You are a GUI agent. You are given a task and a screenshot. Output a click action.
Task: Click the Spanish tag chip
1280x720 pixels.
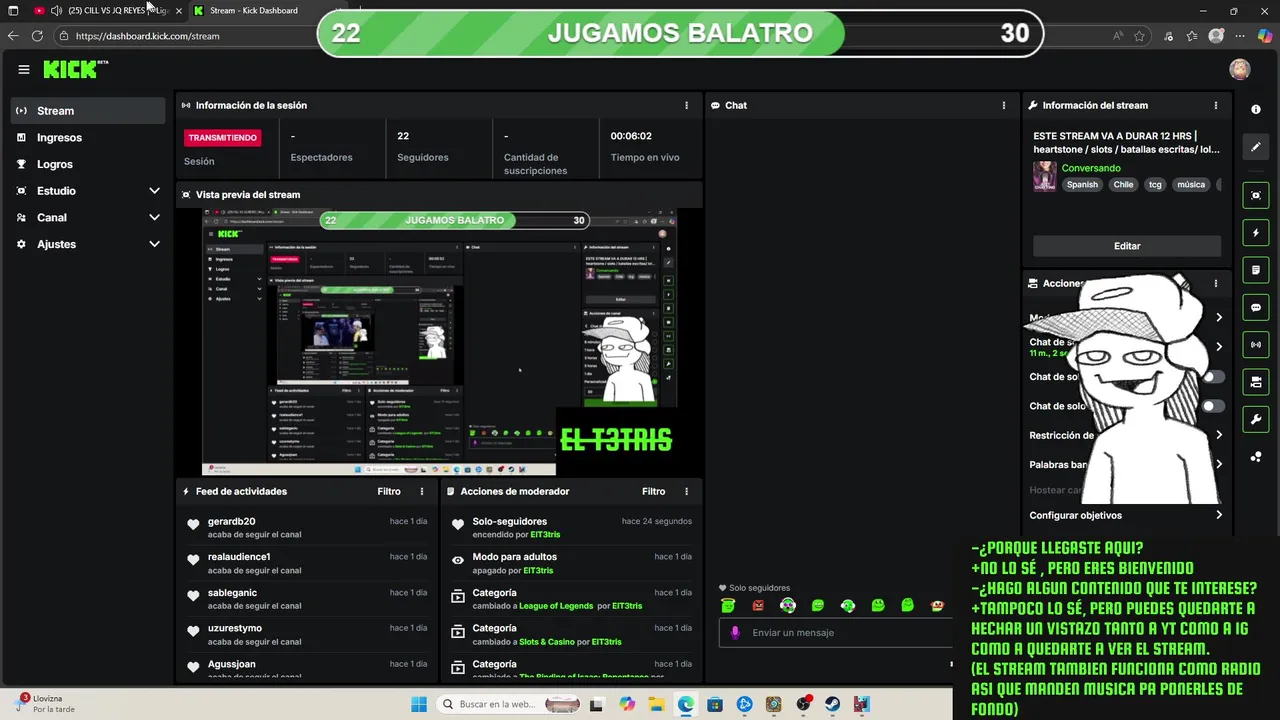coord(1082,184)
